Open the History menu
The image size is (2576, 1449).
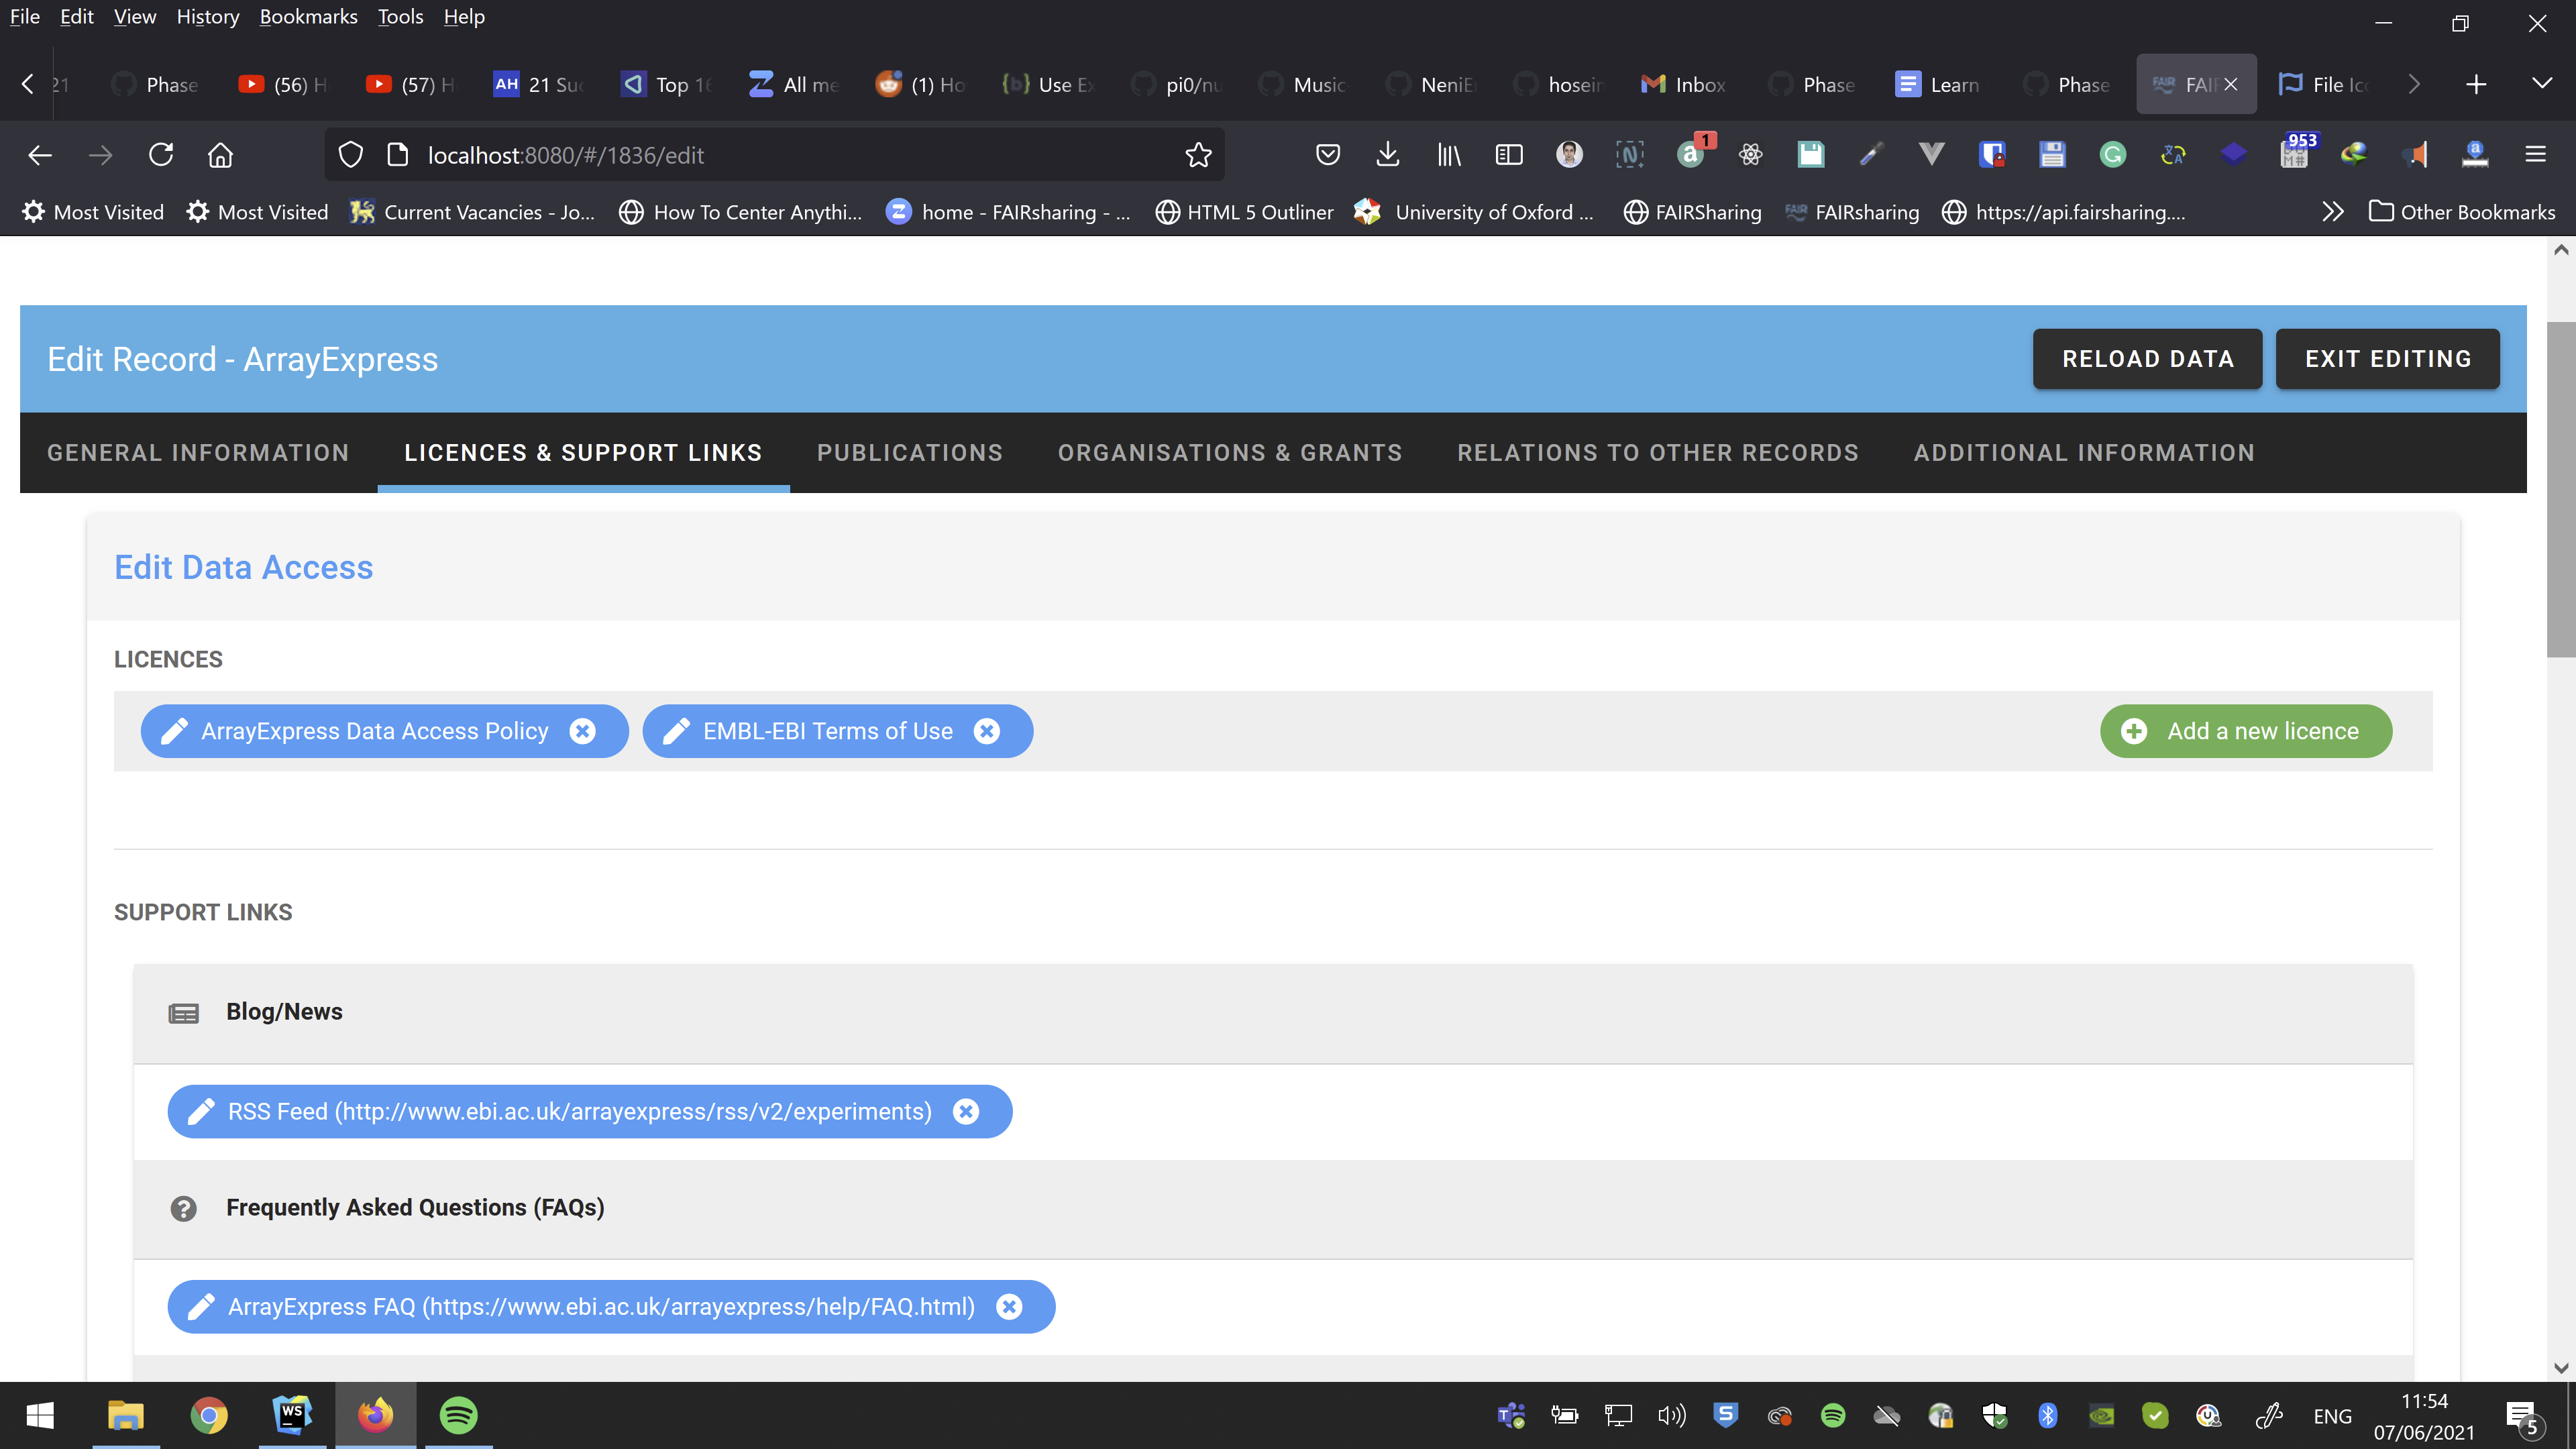pos(207,16)
